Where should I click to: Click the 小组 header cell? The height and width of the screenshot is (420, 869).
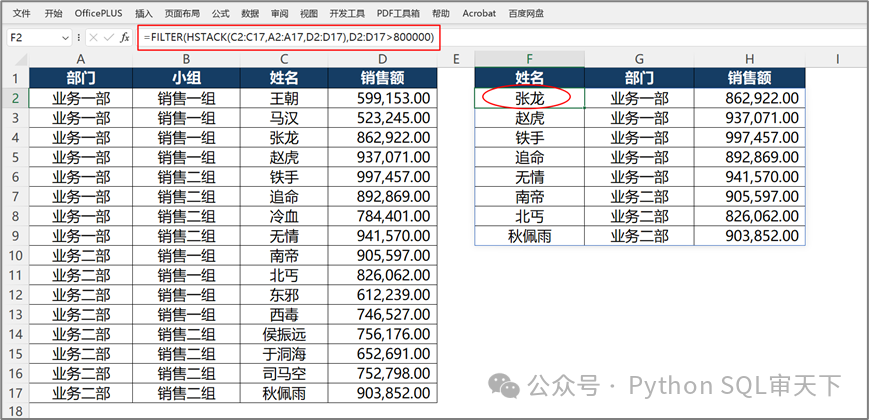pos(187,78)
